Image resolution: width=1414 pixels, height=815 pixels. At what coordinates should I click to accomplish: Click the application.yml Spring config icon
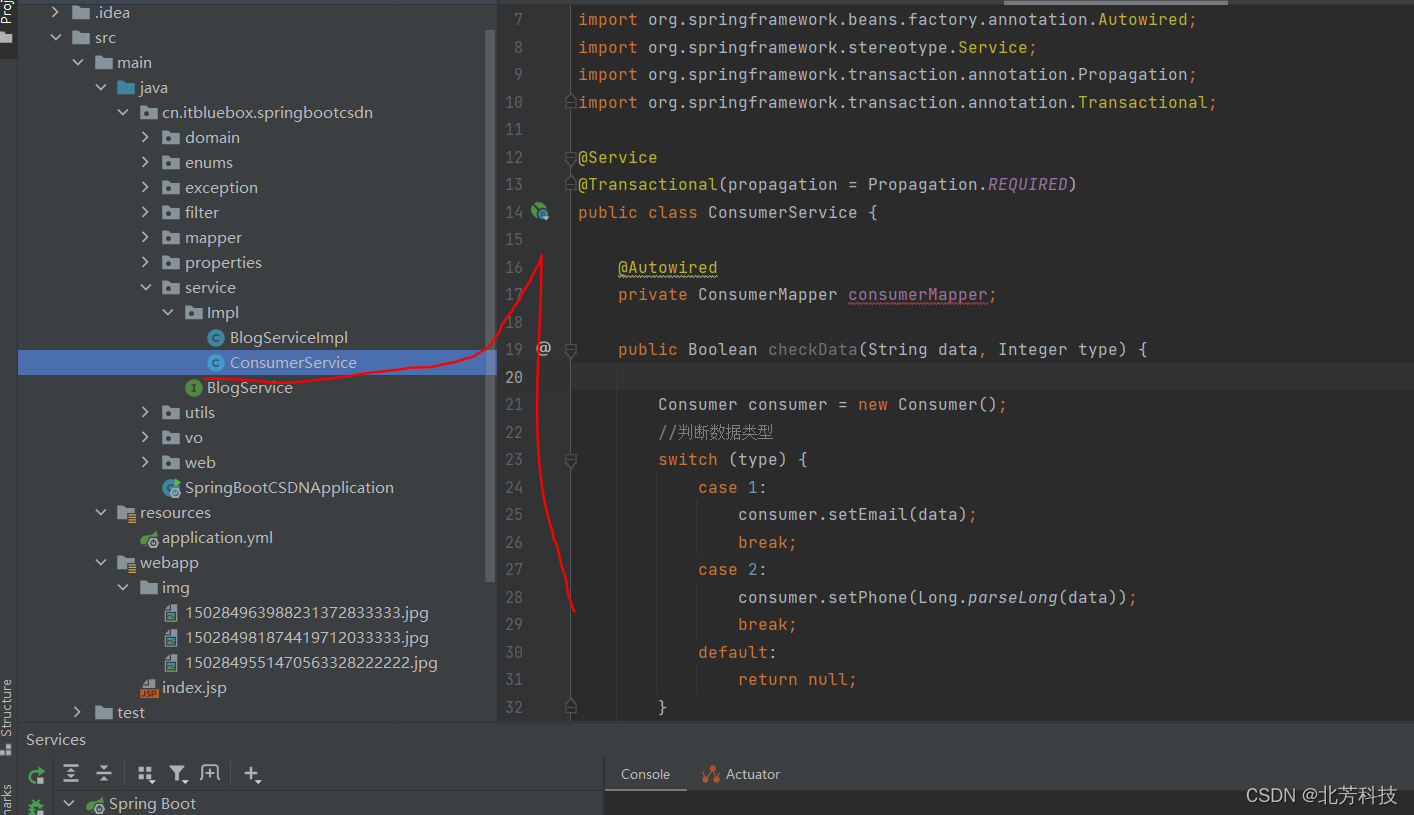[149, 538]
